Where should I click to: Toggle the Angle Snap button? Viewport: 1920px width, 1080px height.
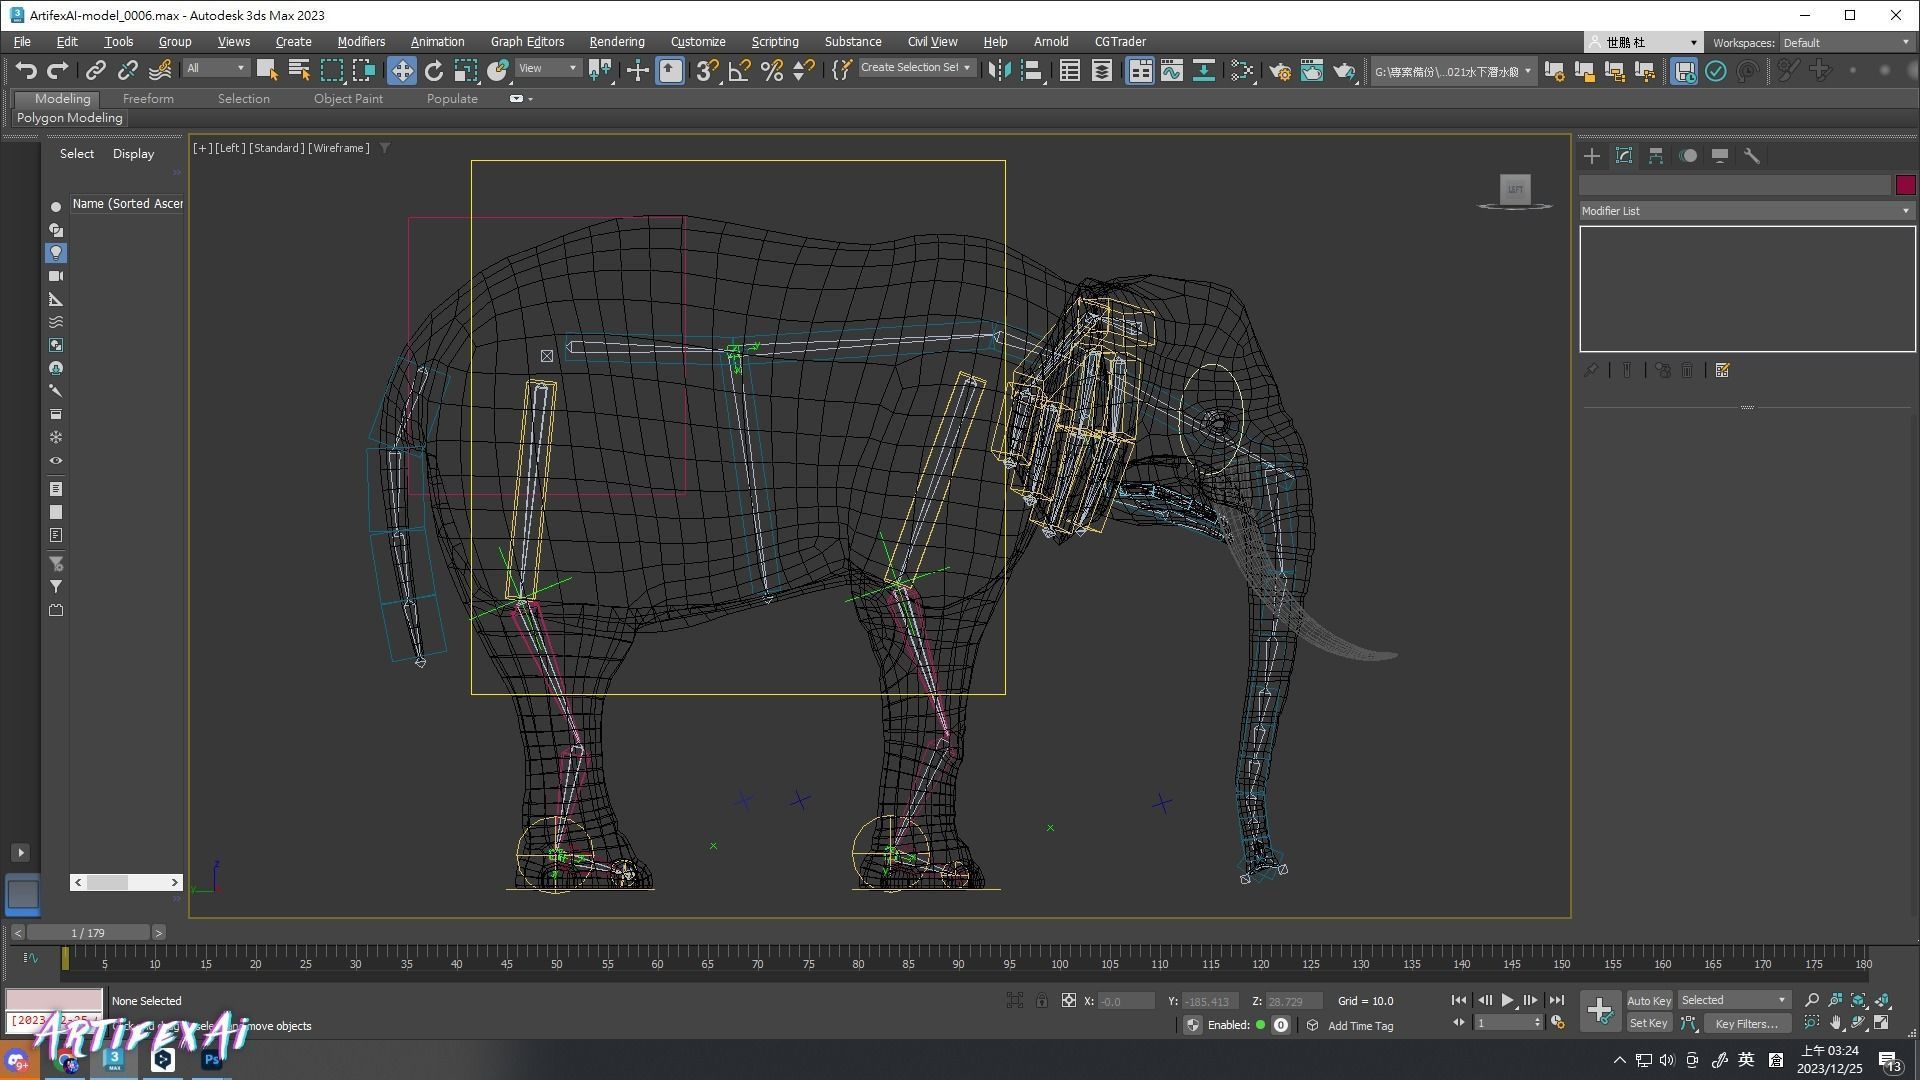click(739, 70)
